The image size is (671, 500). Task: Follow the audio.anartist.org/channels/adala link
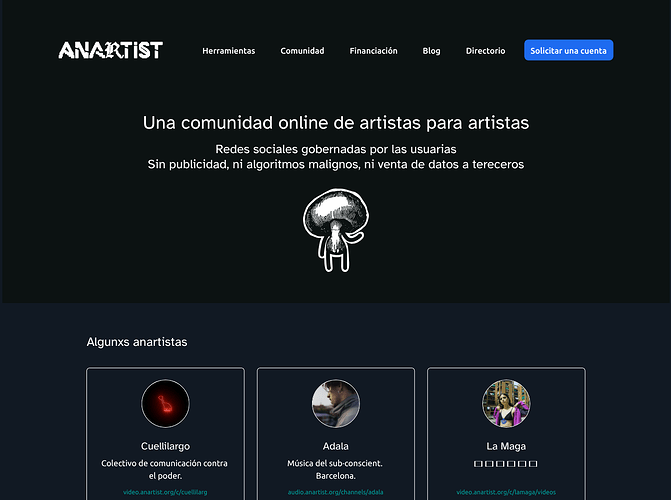pyautogui.click(x=336, y=492)
